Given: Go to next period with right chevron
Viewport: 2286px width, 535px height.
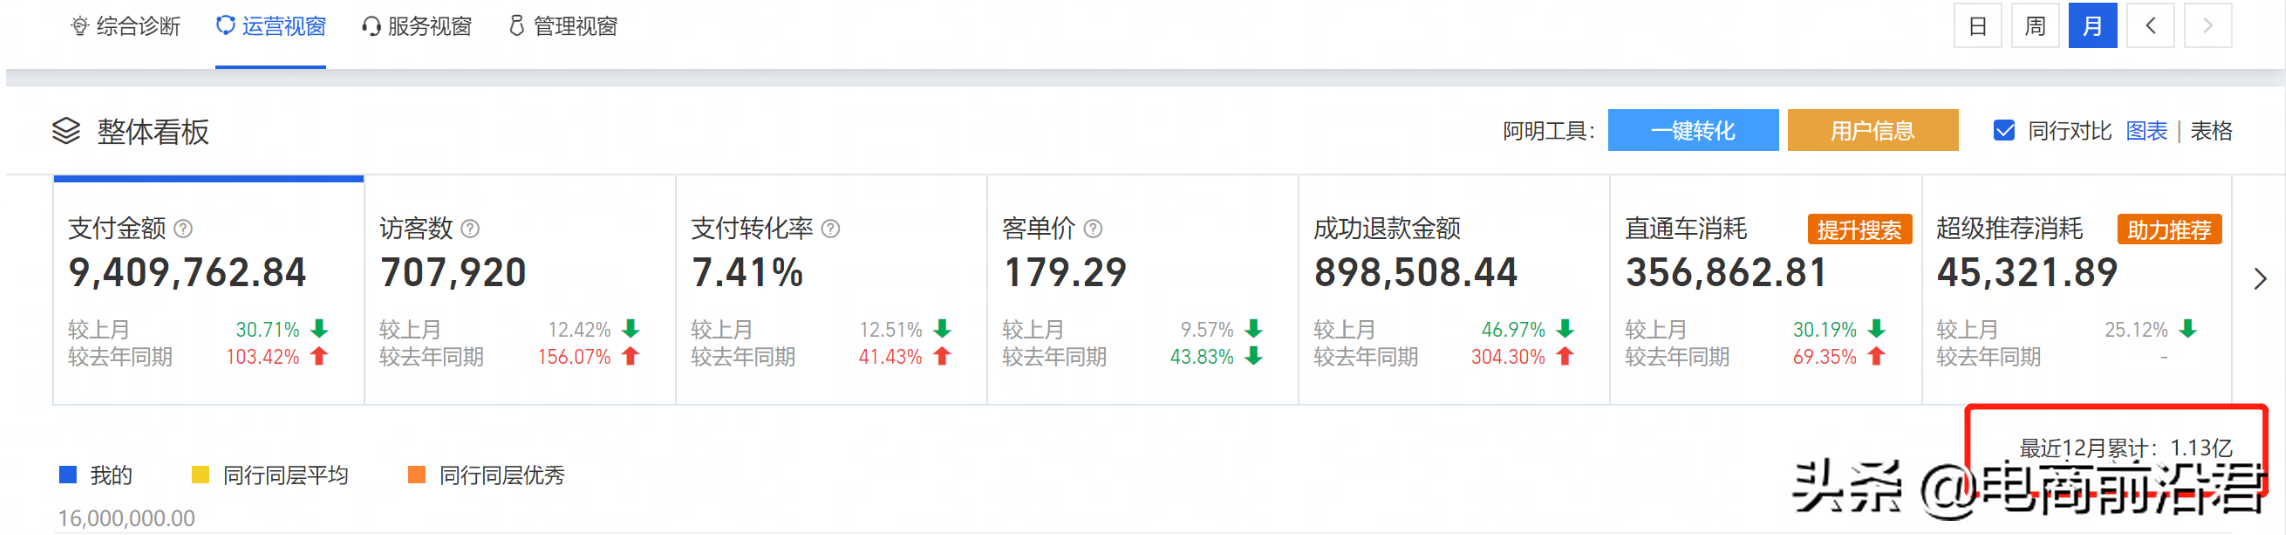Looking at the screenshot, I should (2208, 26).
